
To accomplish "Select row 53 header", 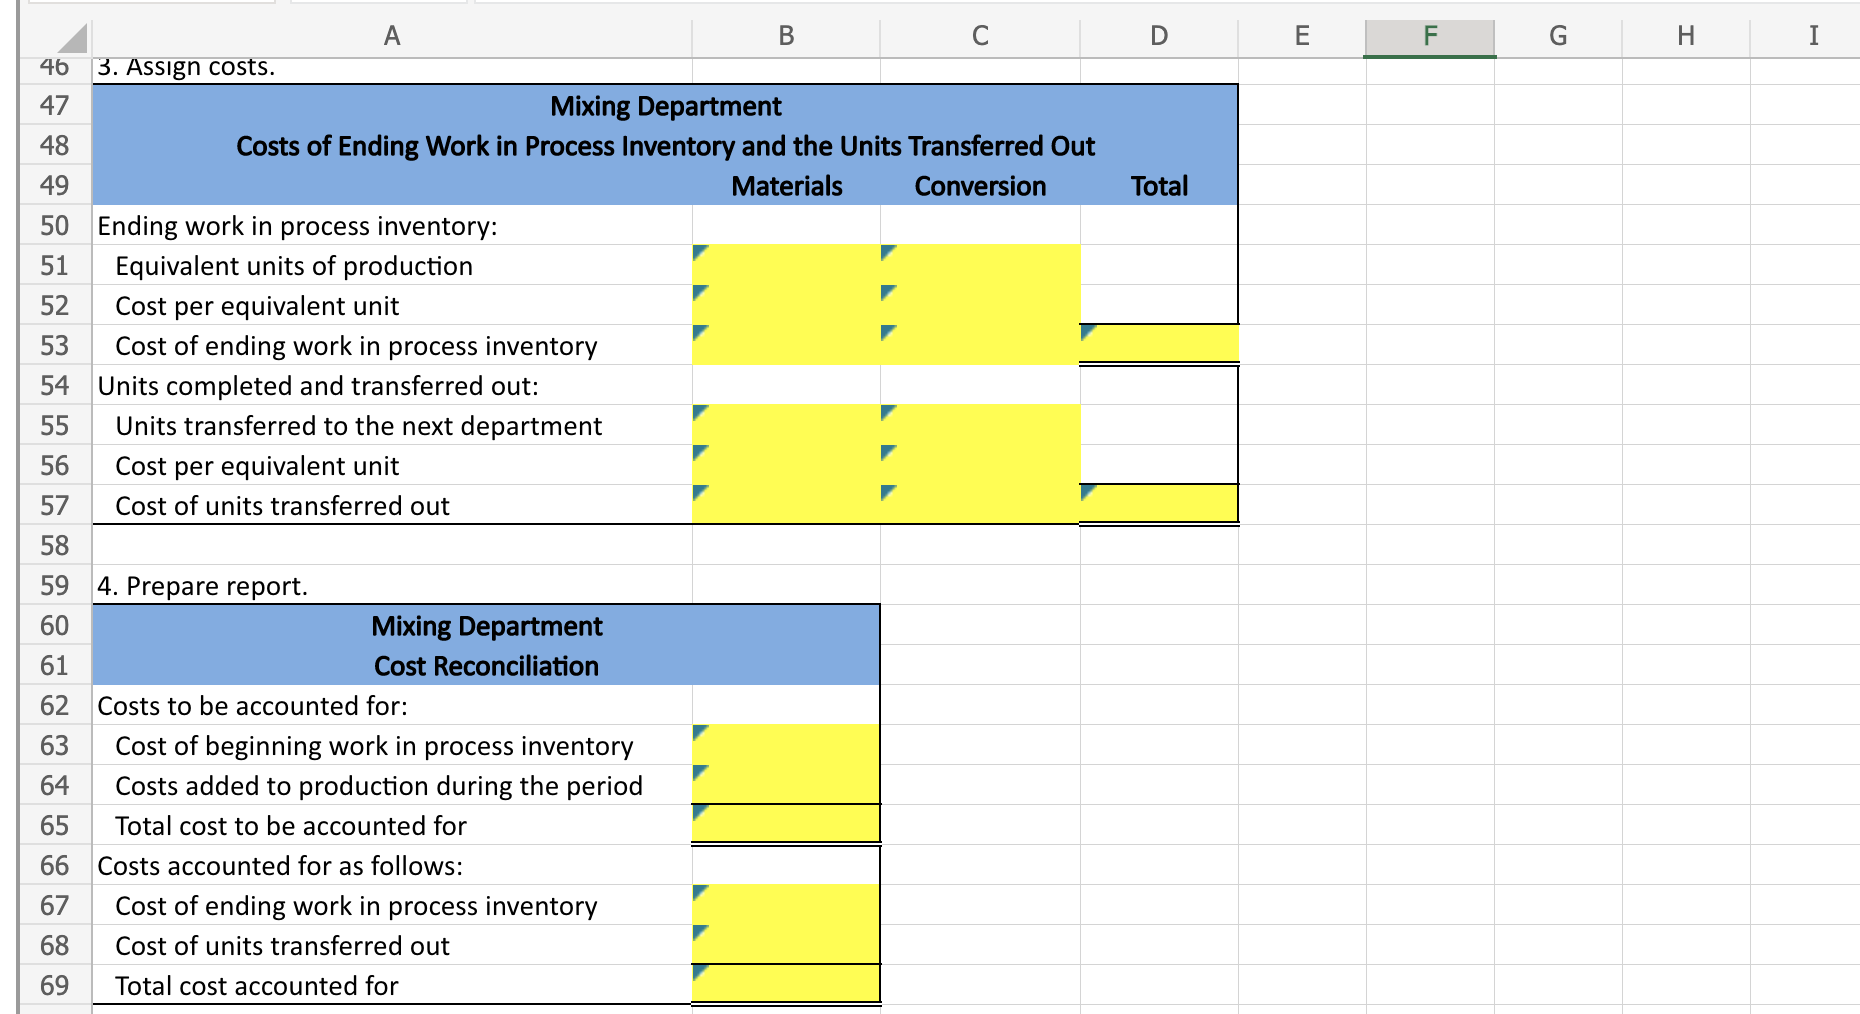I will pyautogui.click(x=55, y=345).
